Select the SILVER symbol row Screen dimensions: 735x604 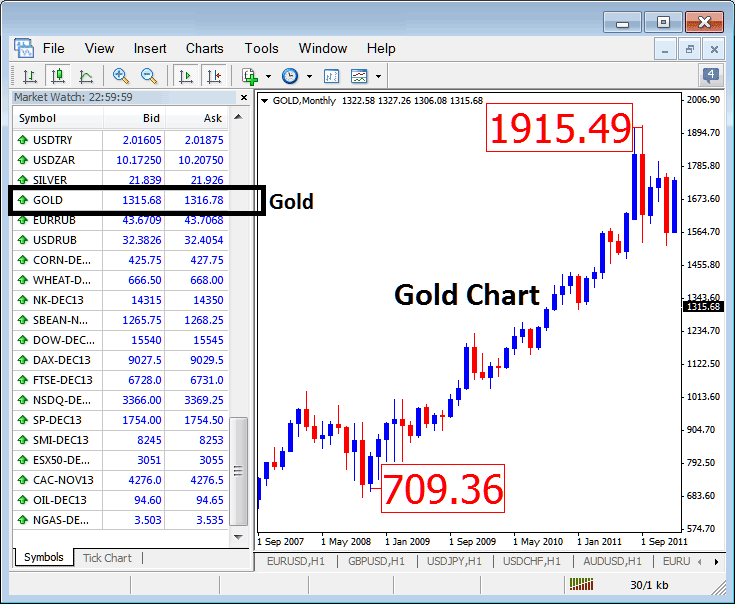(x=120, y=180)
